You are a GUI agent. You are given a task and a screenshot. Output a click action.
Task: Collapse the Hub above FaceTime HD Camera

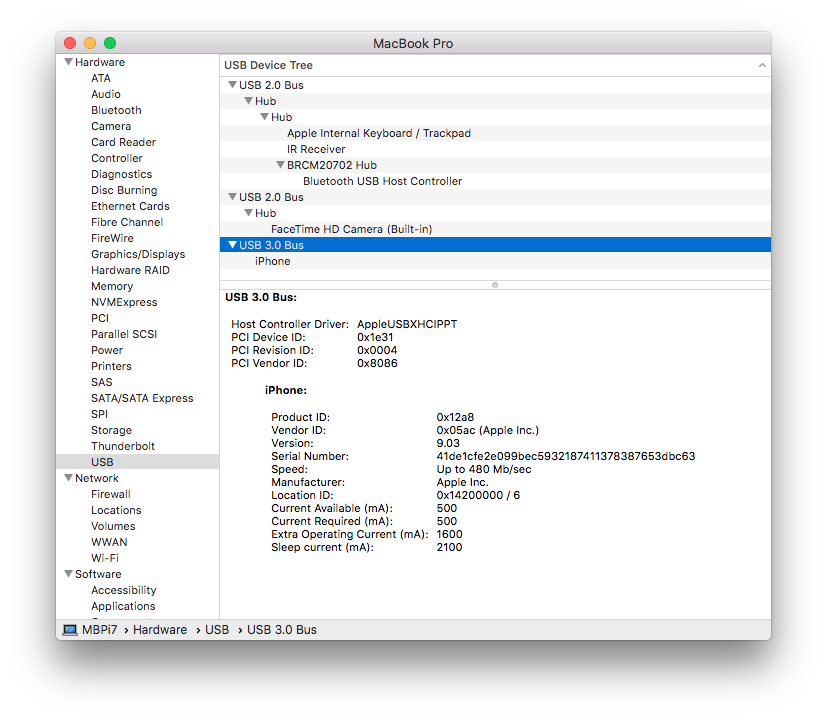pos(248,213)
